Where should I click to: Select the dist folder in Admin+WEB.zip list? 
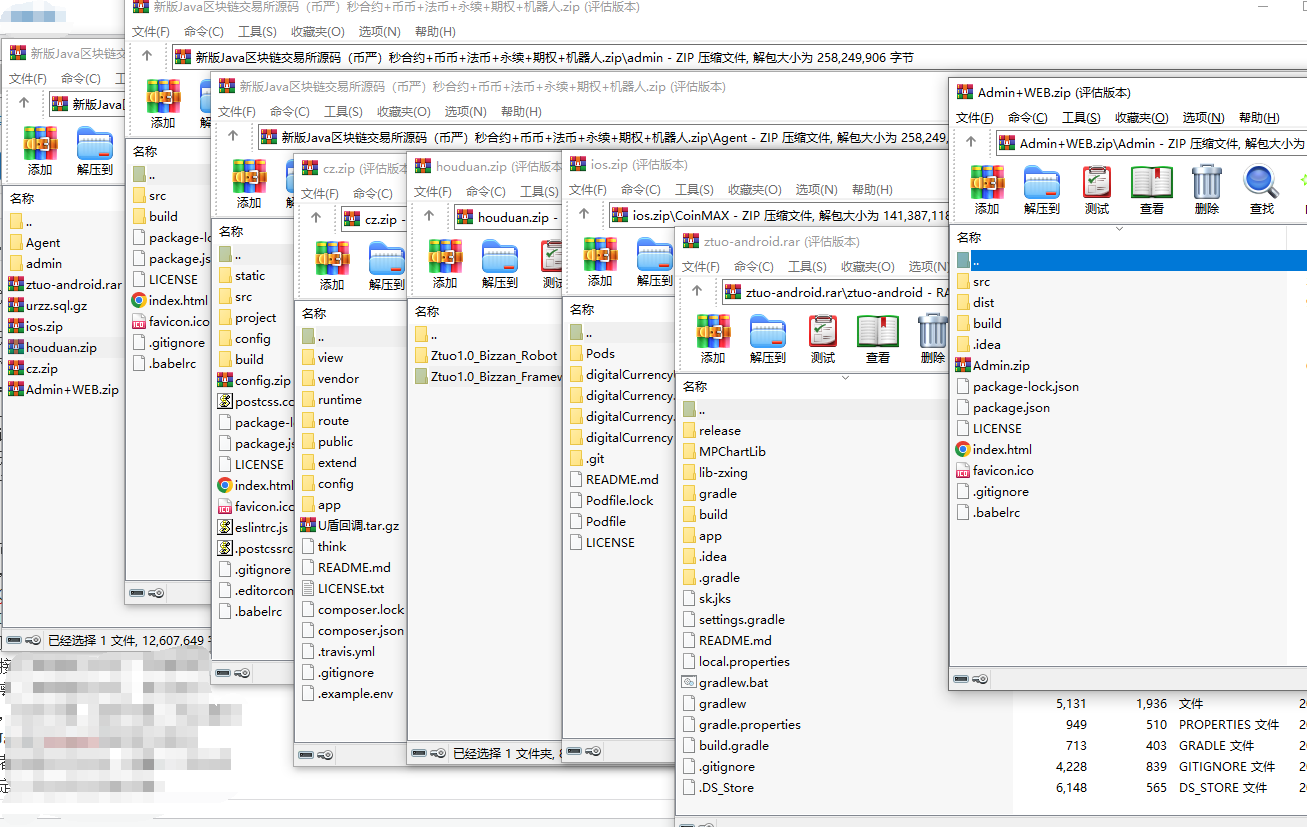(x=983, y=302)
